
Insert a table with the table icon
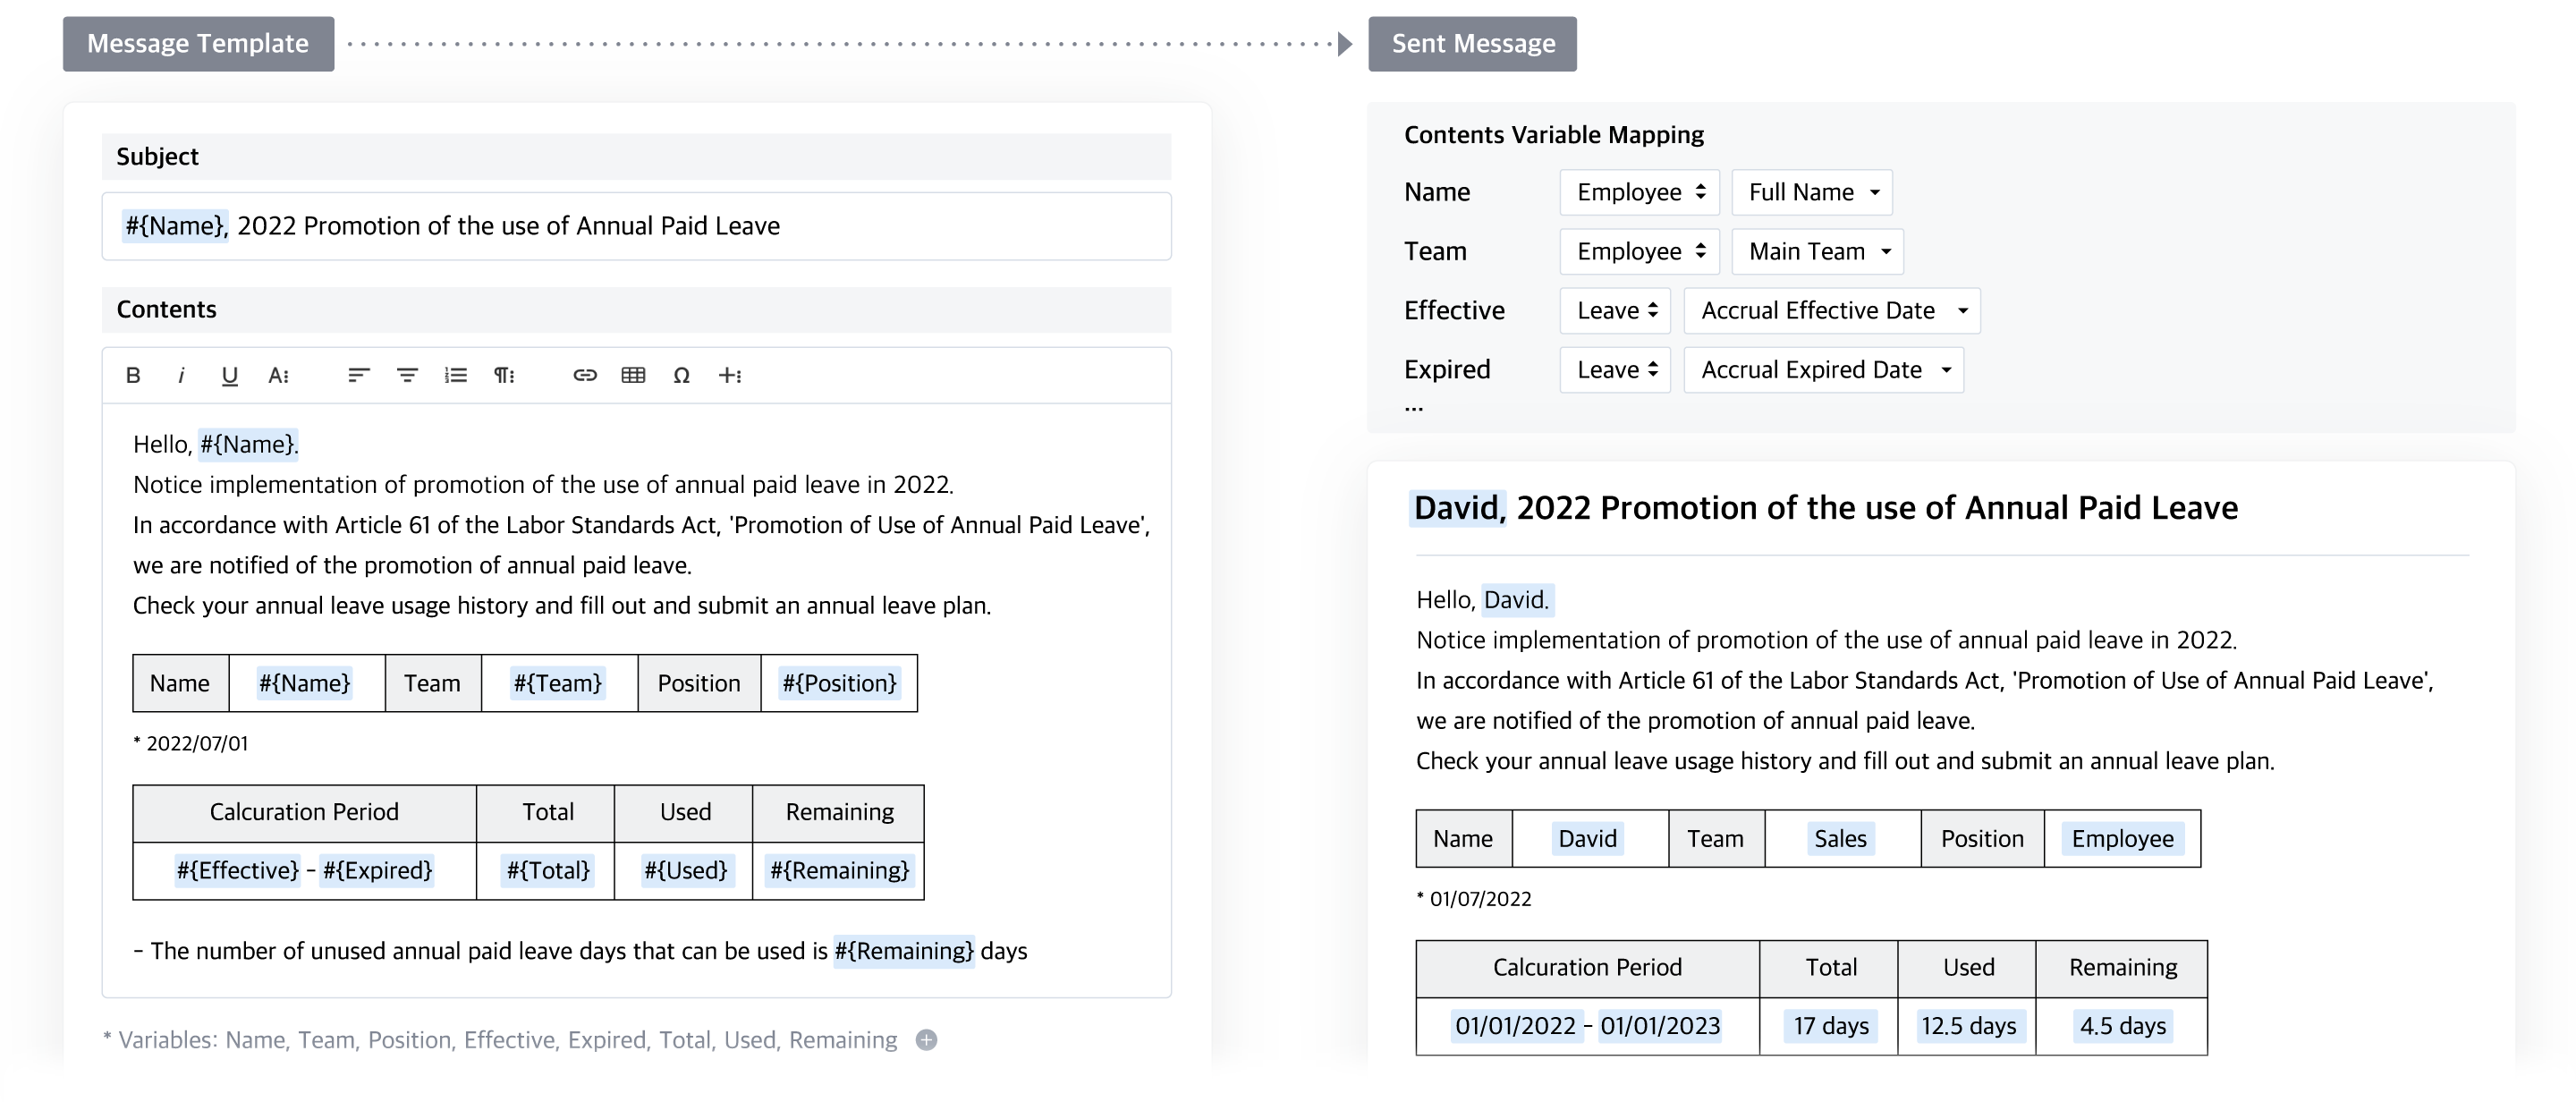click(x=633, y=375)
